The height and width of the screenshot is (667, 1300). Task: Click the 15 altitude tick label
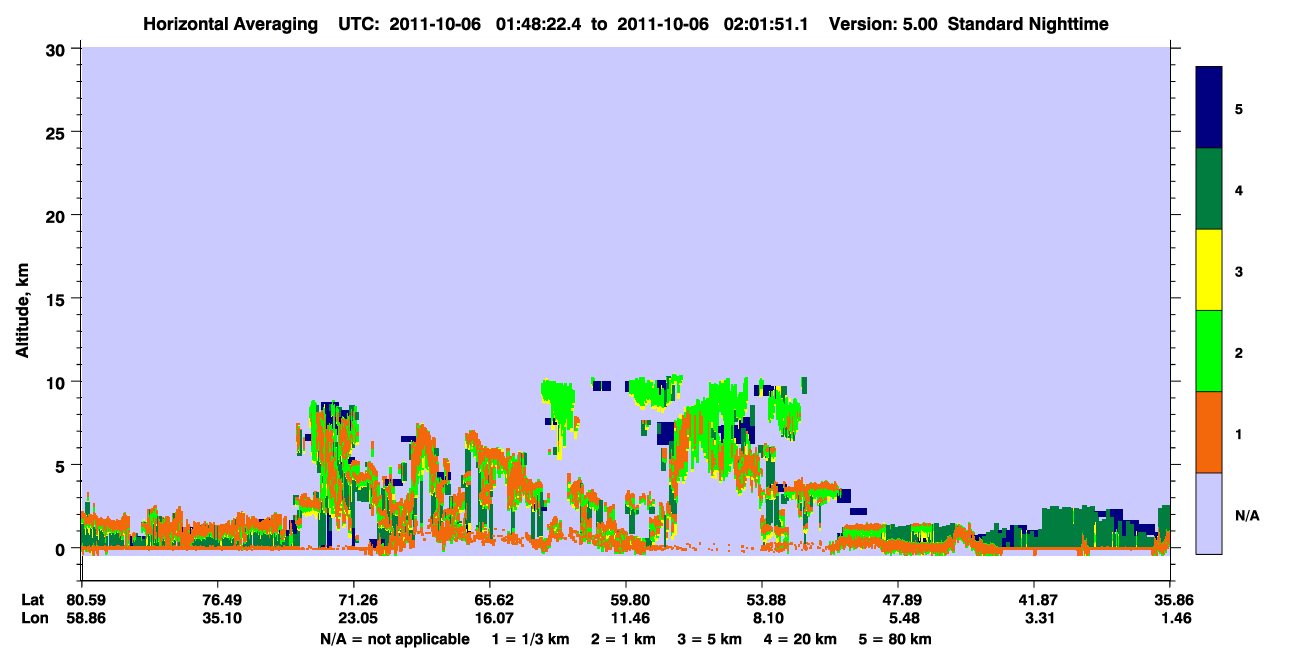(x=59, y=299)
